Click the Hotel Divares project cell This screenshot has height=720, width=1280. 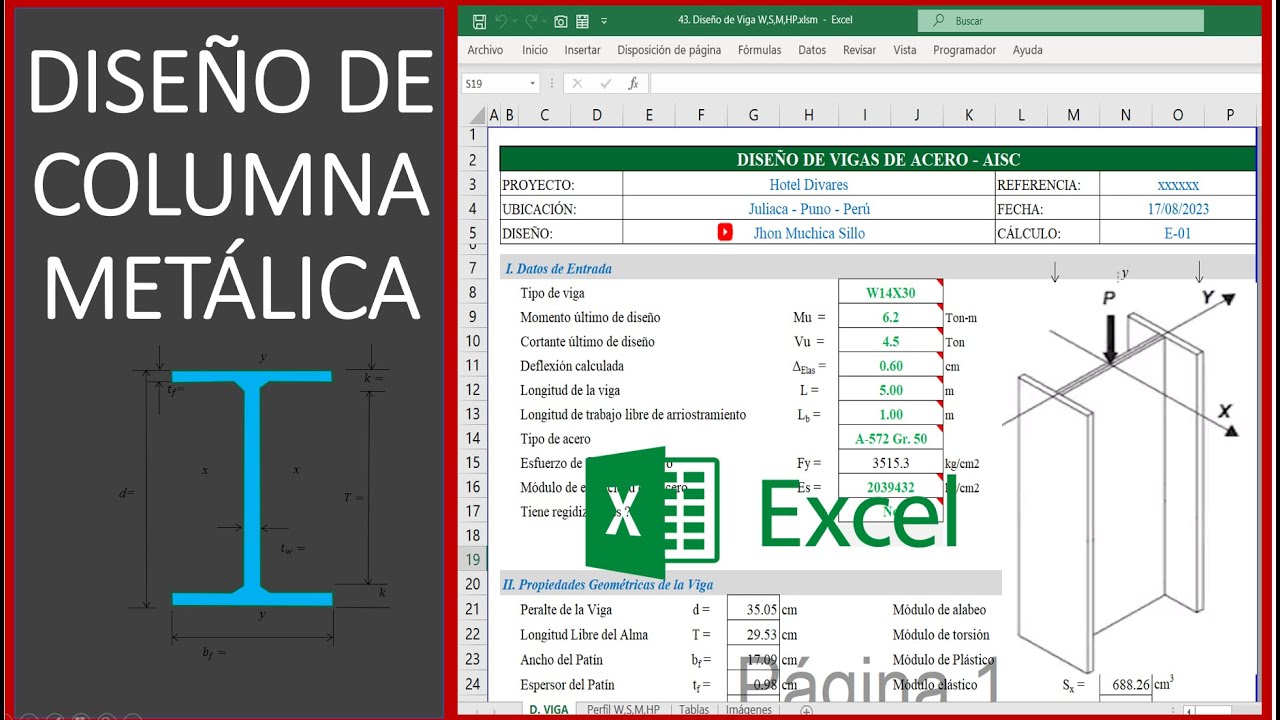808,185
